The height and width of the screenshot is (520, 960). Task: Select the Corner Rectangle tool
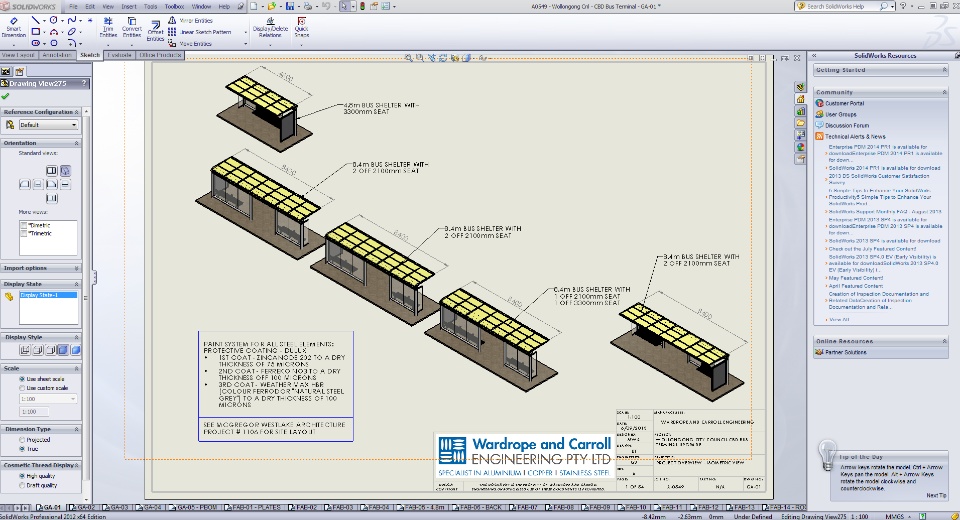[36, 32]
